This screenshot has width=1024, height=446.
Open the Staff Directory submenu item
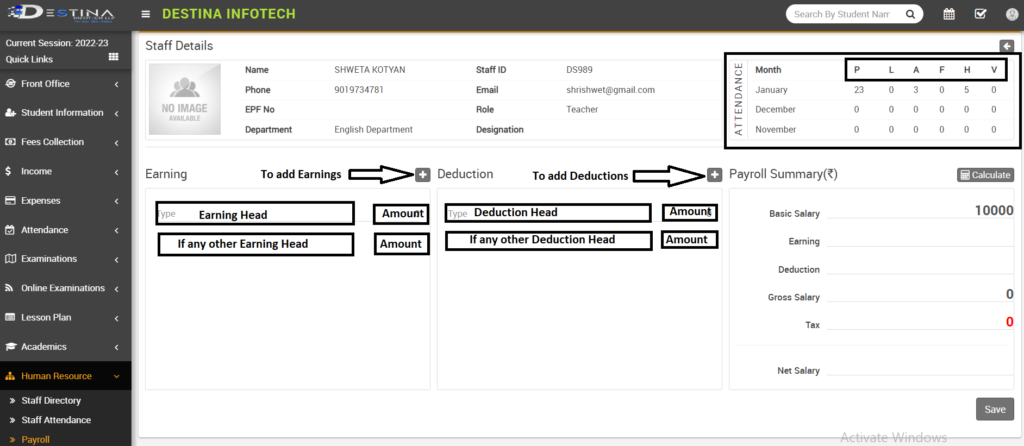coord(51,400)
